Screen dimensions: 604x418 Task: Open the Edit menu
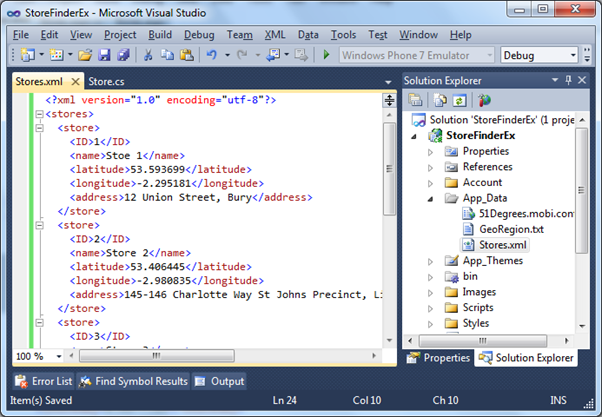click(x=49, y=35)
